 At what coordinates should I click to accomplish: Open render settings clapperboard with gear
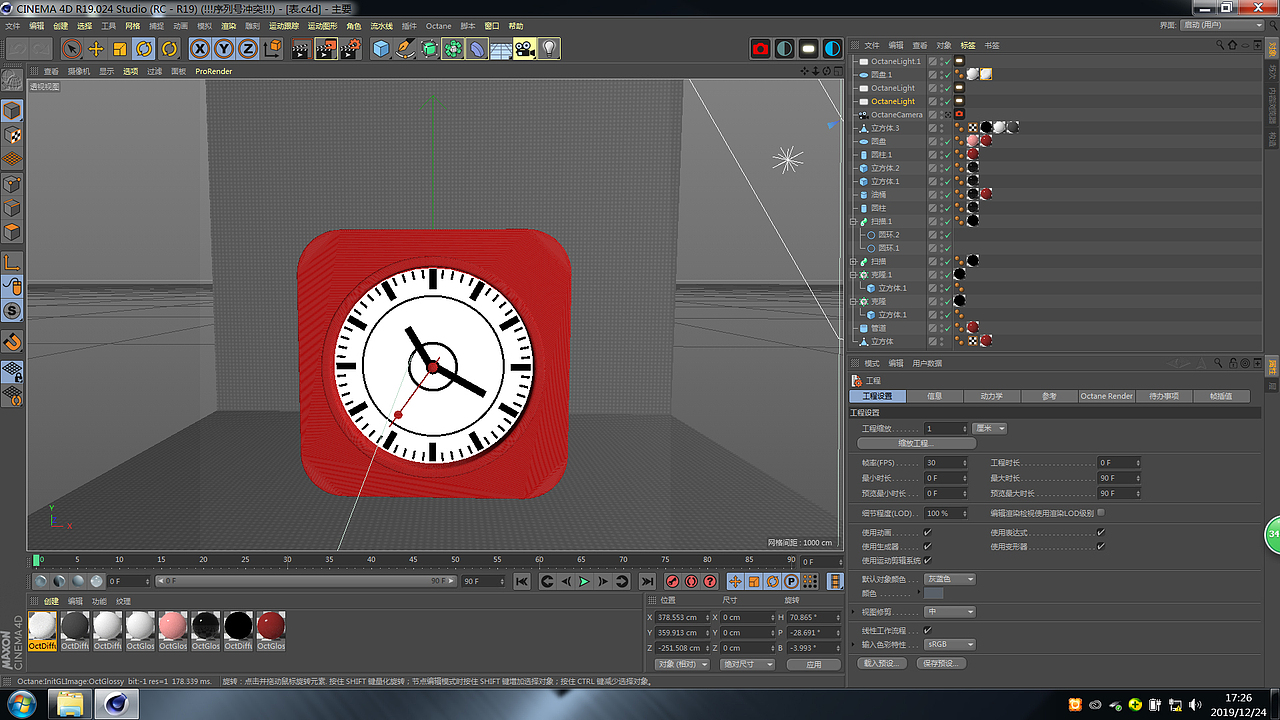pos(350,48)
